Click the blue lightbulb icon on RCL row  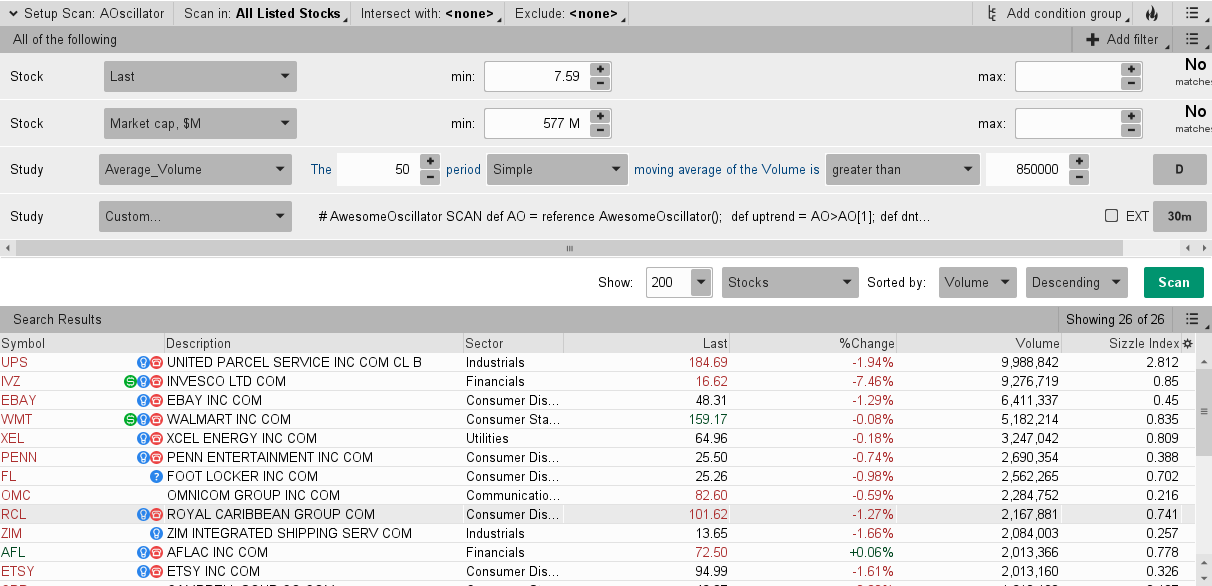[143, 514]
